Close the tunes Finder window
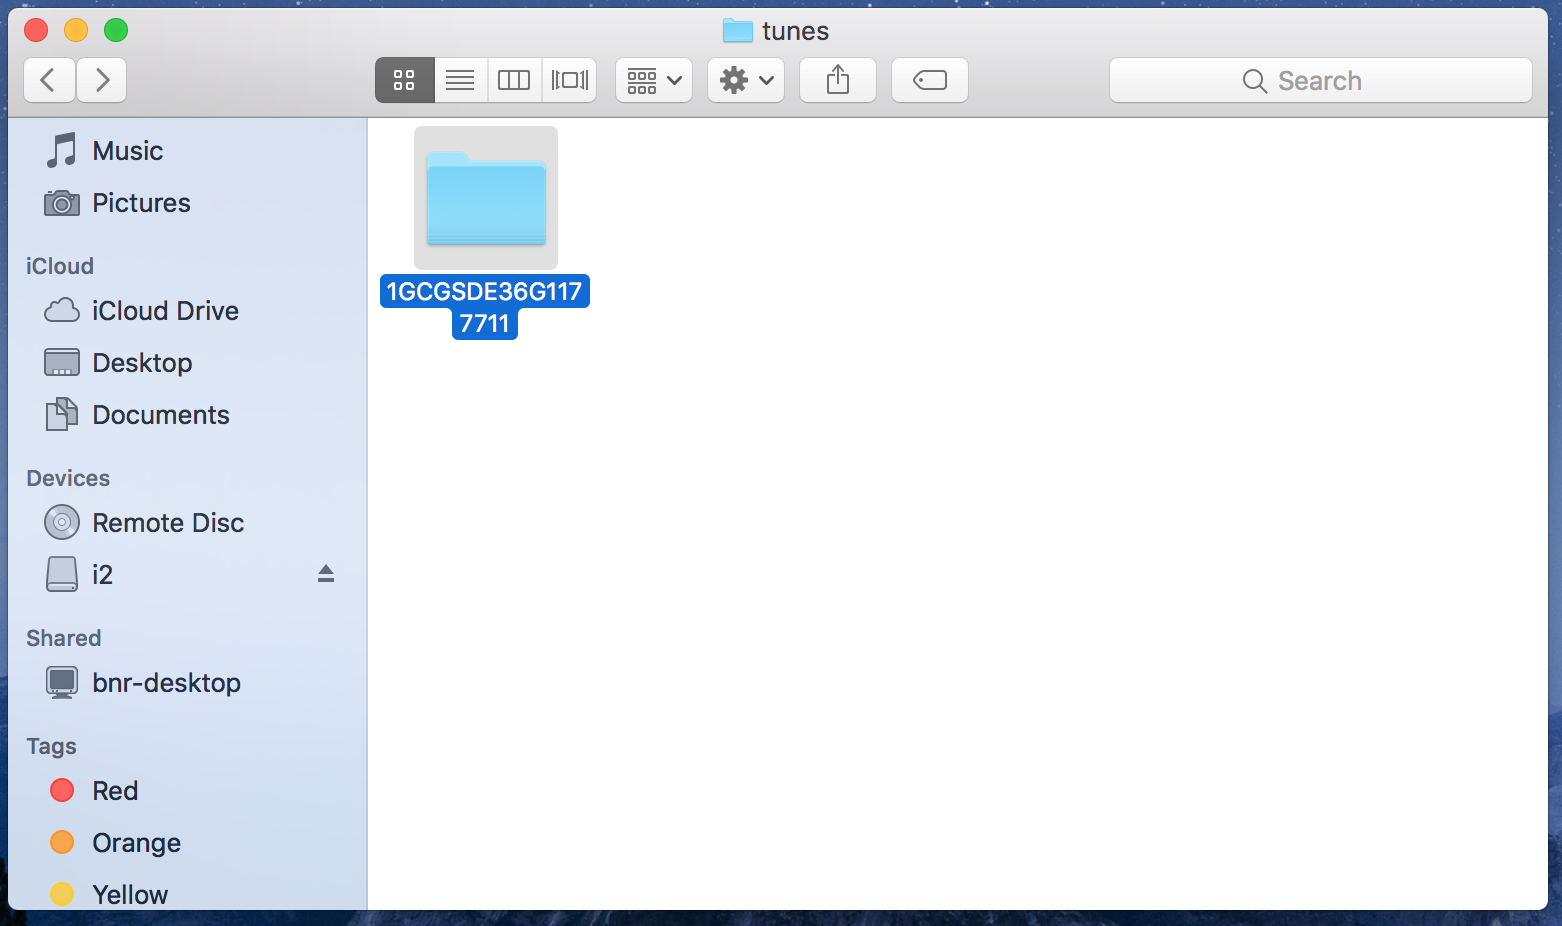This screenshot has width=1562, height=926. point(36,30)
